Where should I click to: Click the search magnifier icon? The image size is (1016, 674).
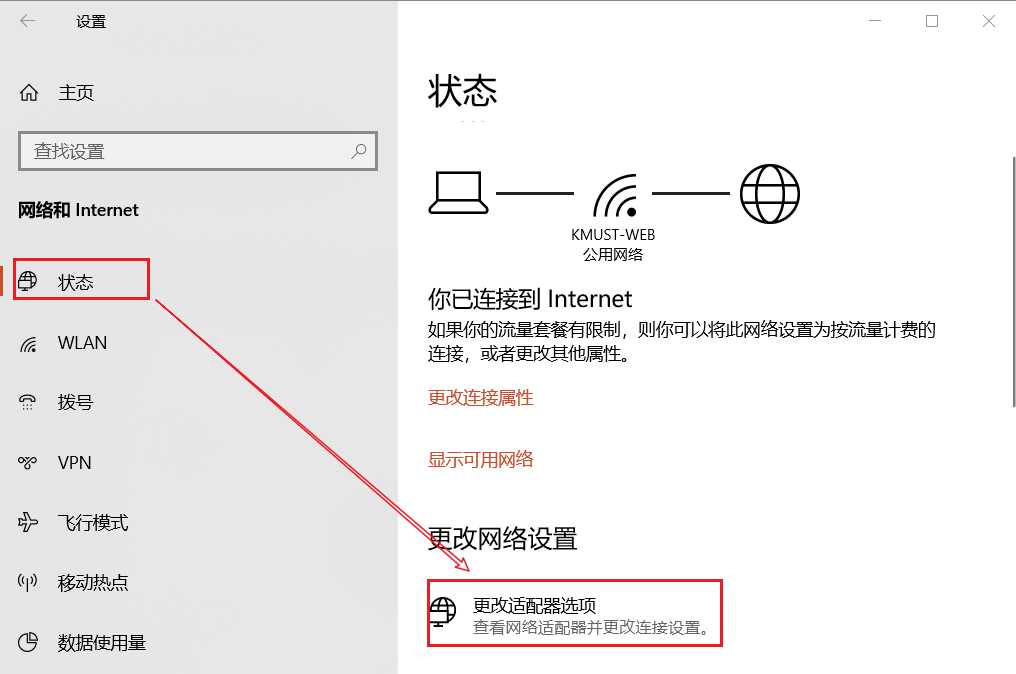click(358, 151)
